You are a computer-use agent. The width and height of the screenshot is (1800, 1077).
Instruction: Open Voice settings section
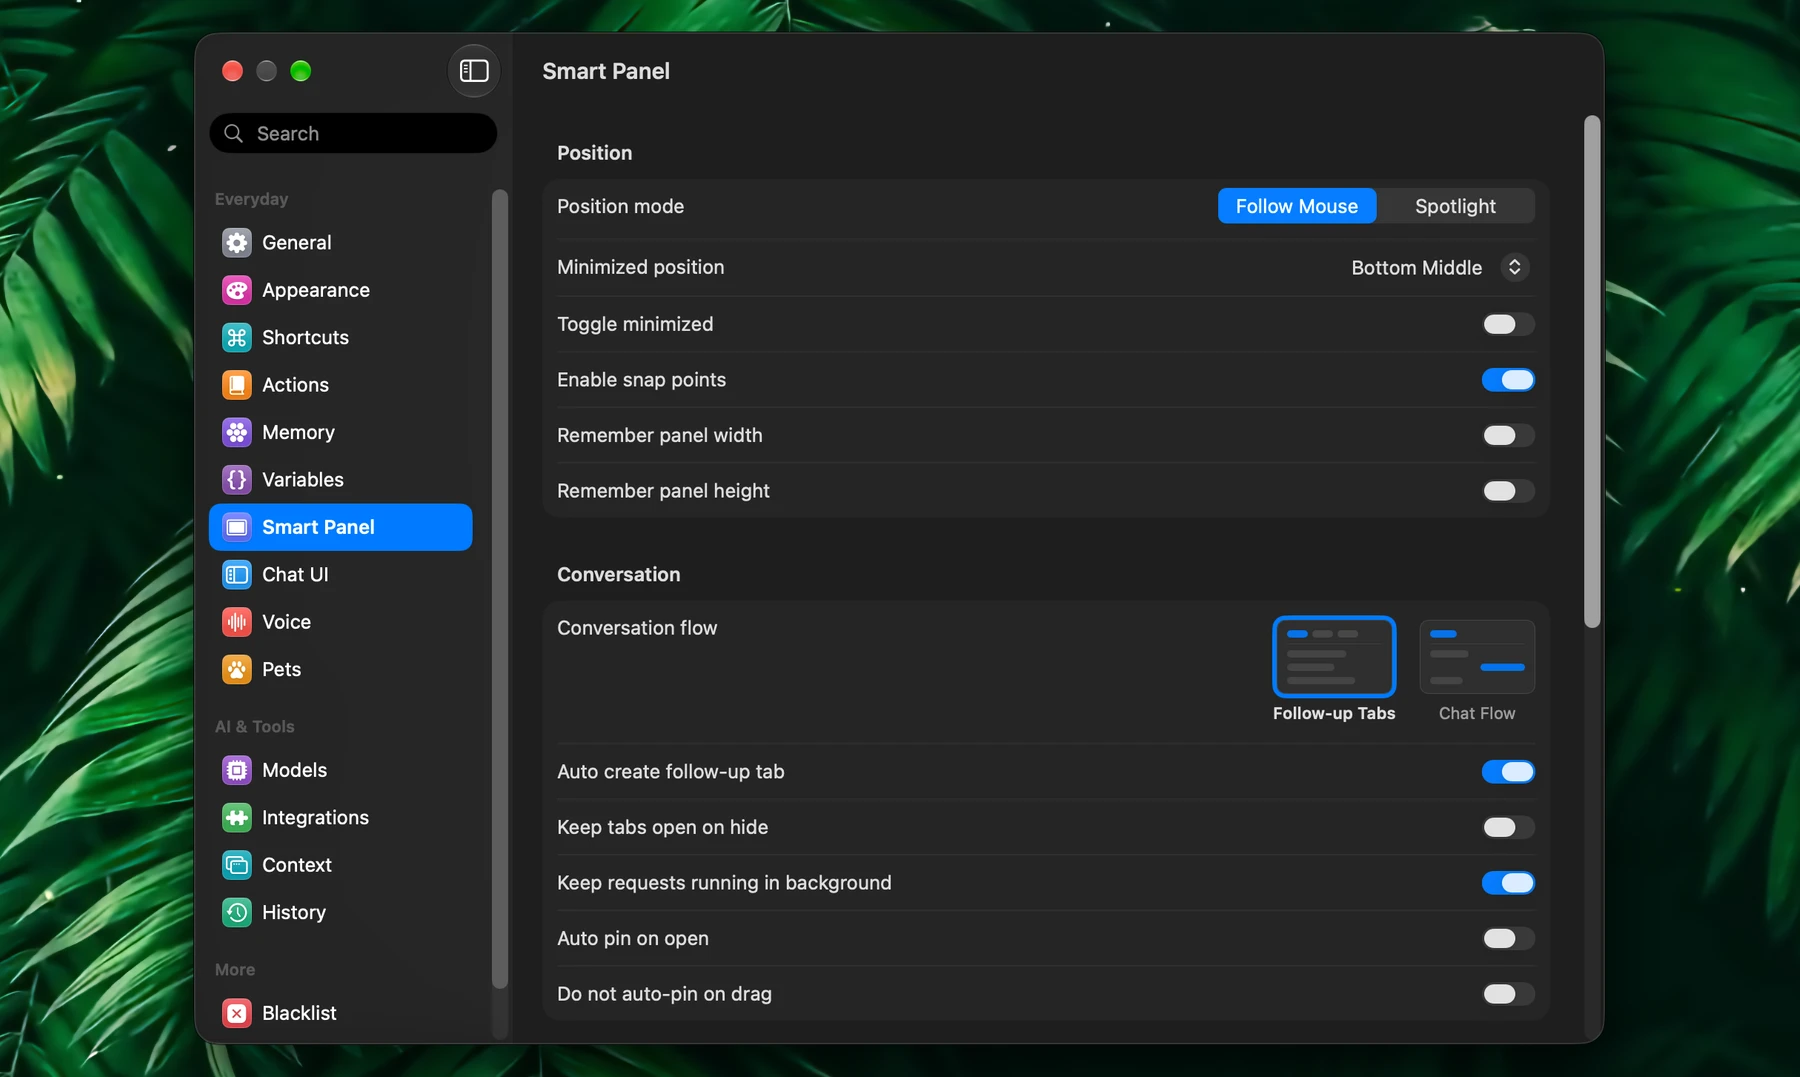(x=340, y=622)
